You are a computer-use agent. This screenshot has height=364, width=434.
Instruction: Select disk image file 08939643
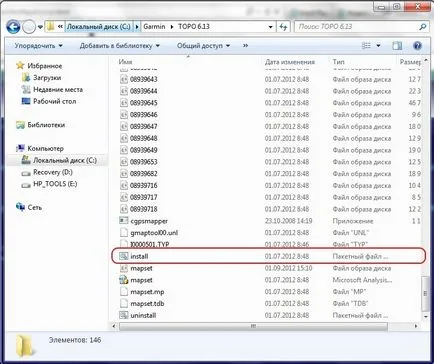point(138,79)
